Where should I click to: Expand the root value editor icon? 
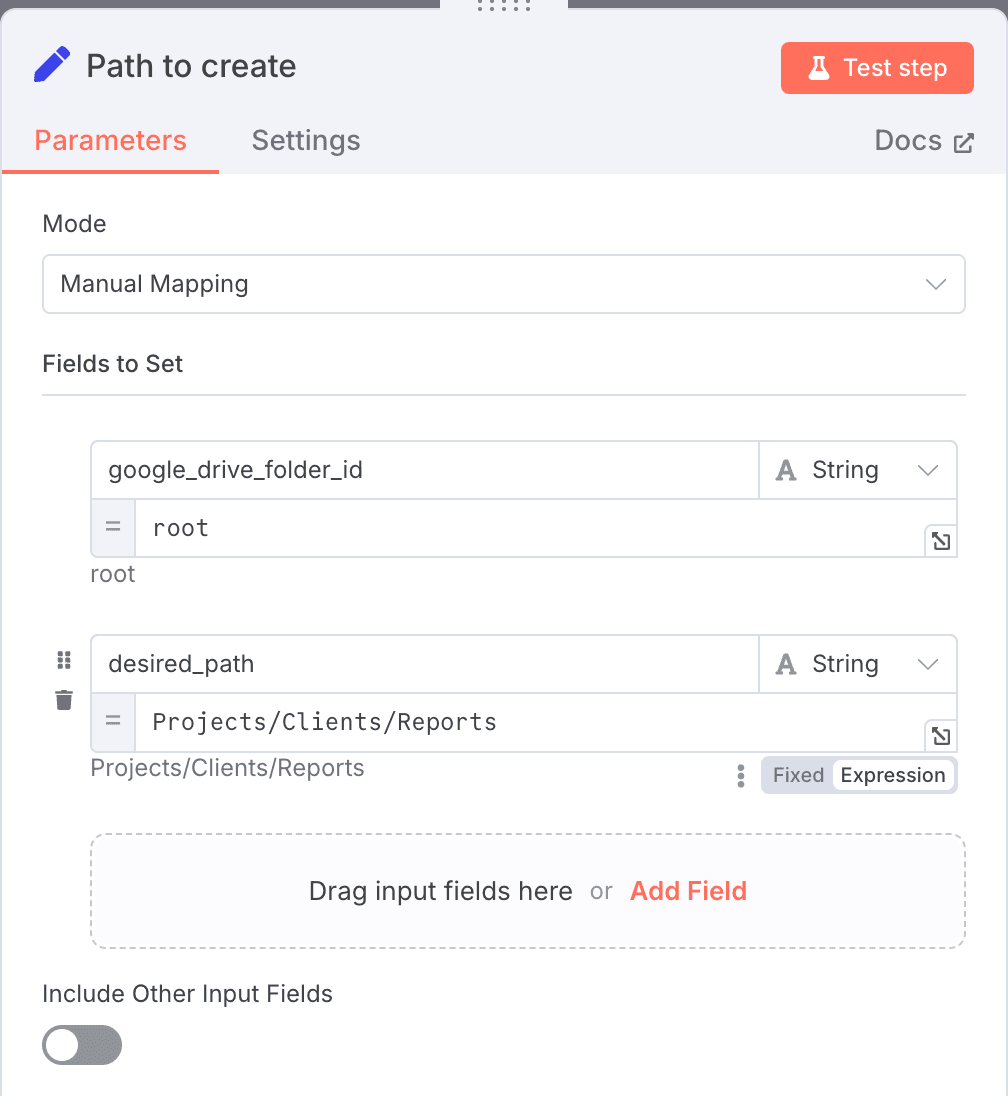[941, 541]
